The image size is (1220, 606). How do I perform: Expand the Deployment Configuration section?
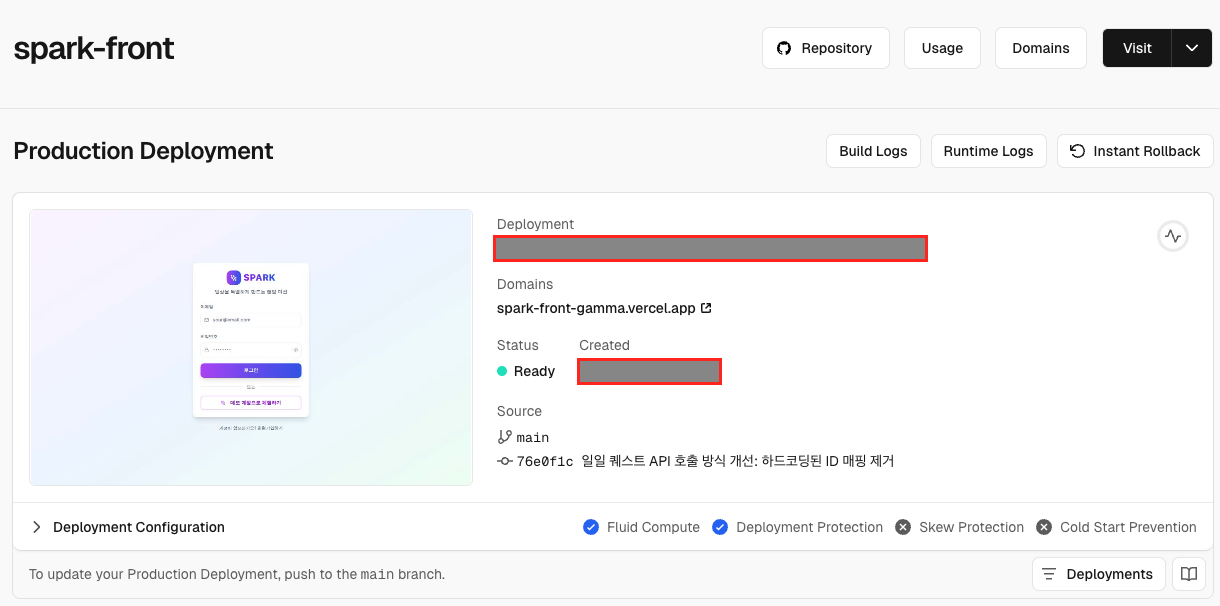click(x=36, y=527)
